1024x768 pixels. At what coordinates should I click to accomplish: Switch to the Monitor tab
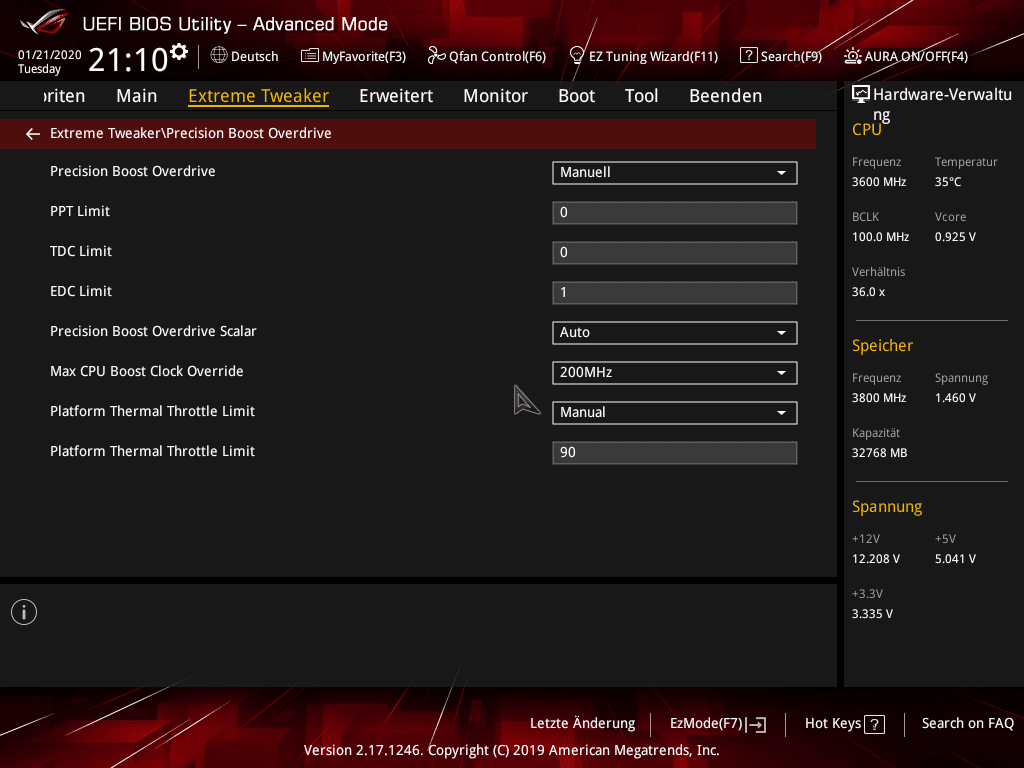pyautogui.click(x=496, y=96)
